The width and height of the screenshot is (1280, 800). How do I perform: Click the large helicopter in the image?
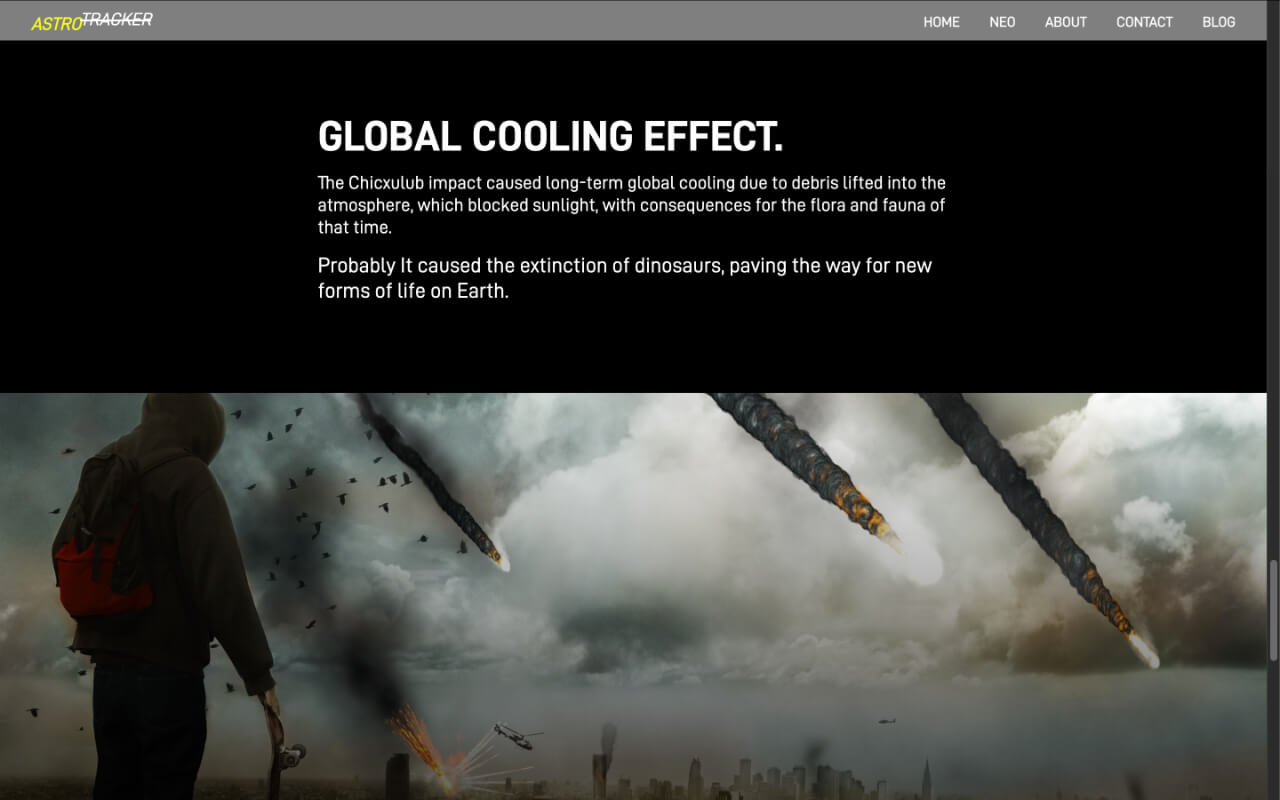click(515, 737)
